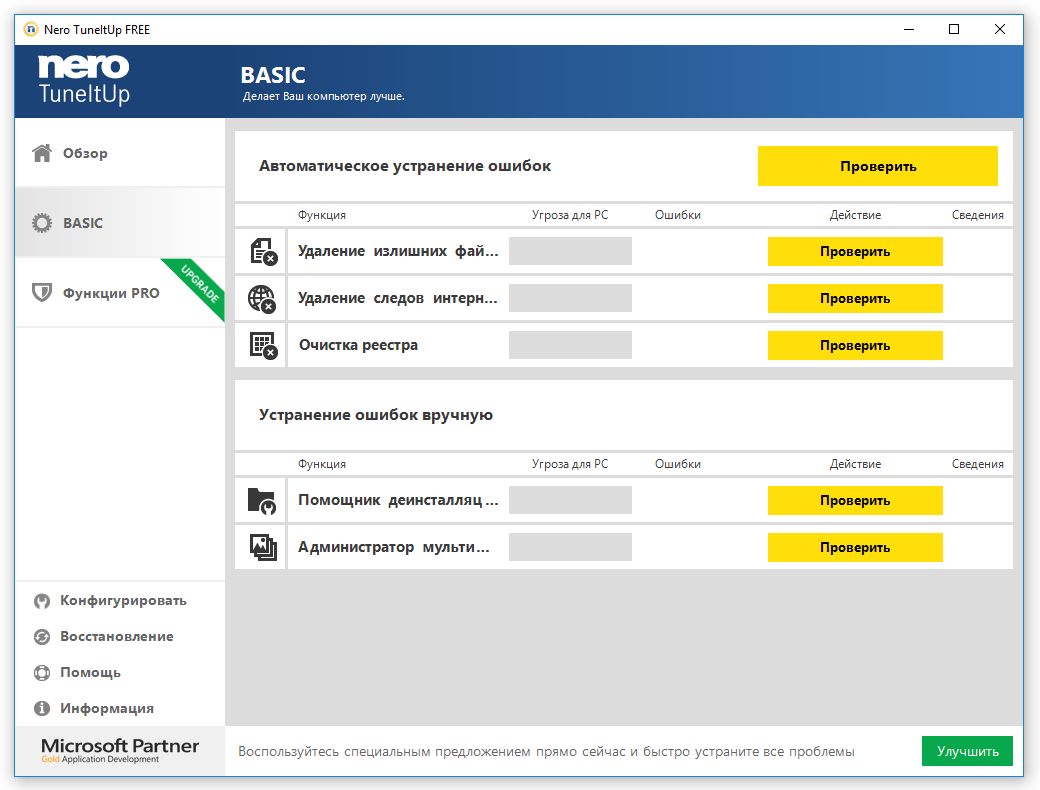Screen dimensions: 1040x790
Task: Open Функции PRO section
Action: coord(120,293)
